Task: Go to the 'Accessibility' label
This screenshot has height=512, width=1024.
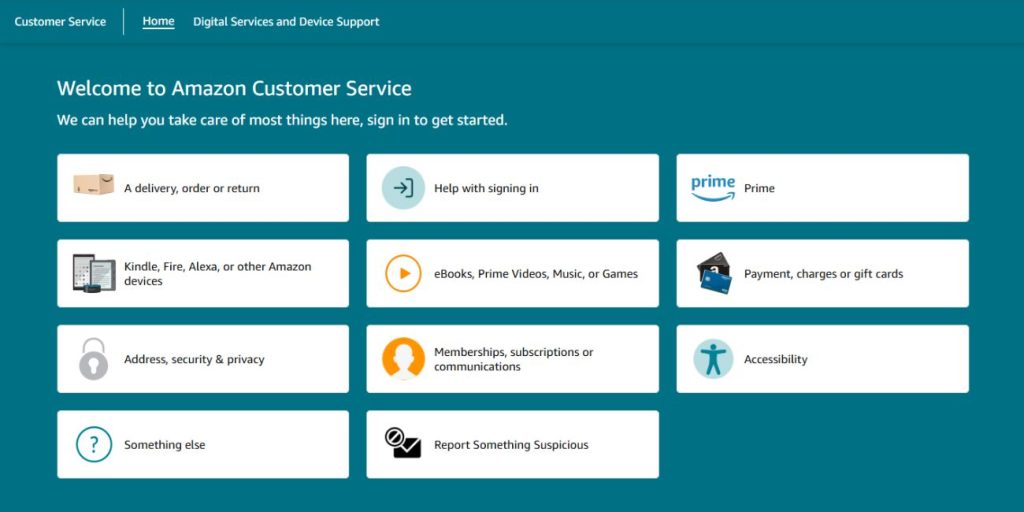Action: click(776, 359)
